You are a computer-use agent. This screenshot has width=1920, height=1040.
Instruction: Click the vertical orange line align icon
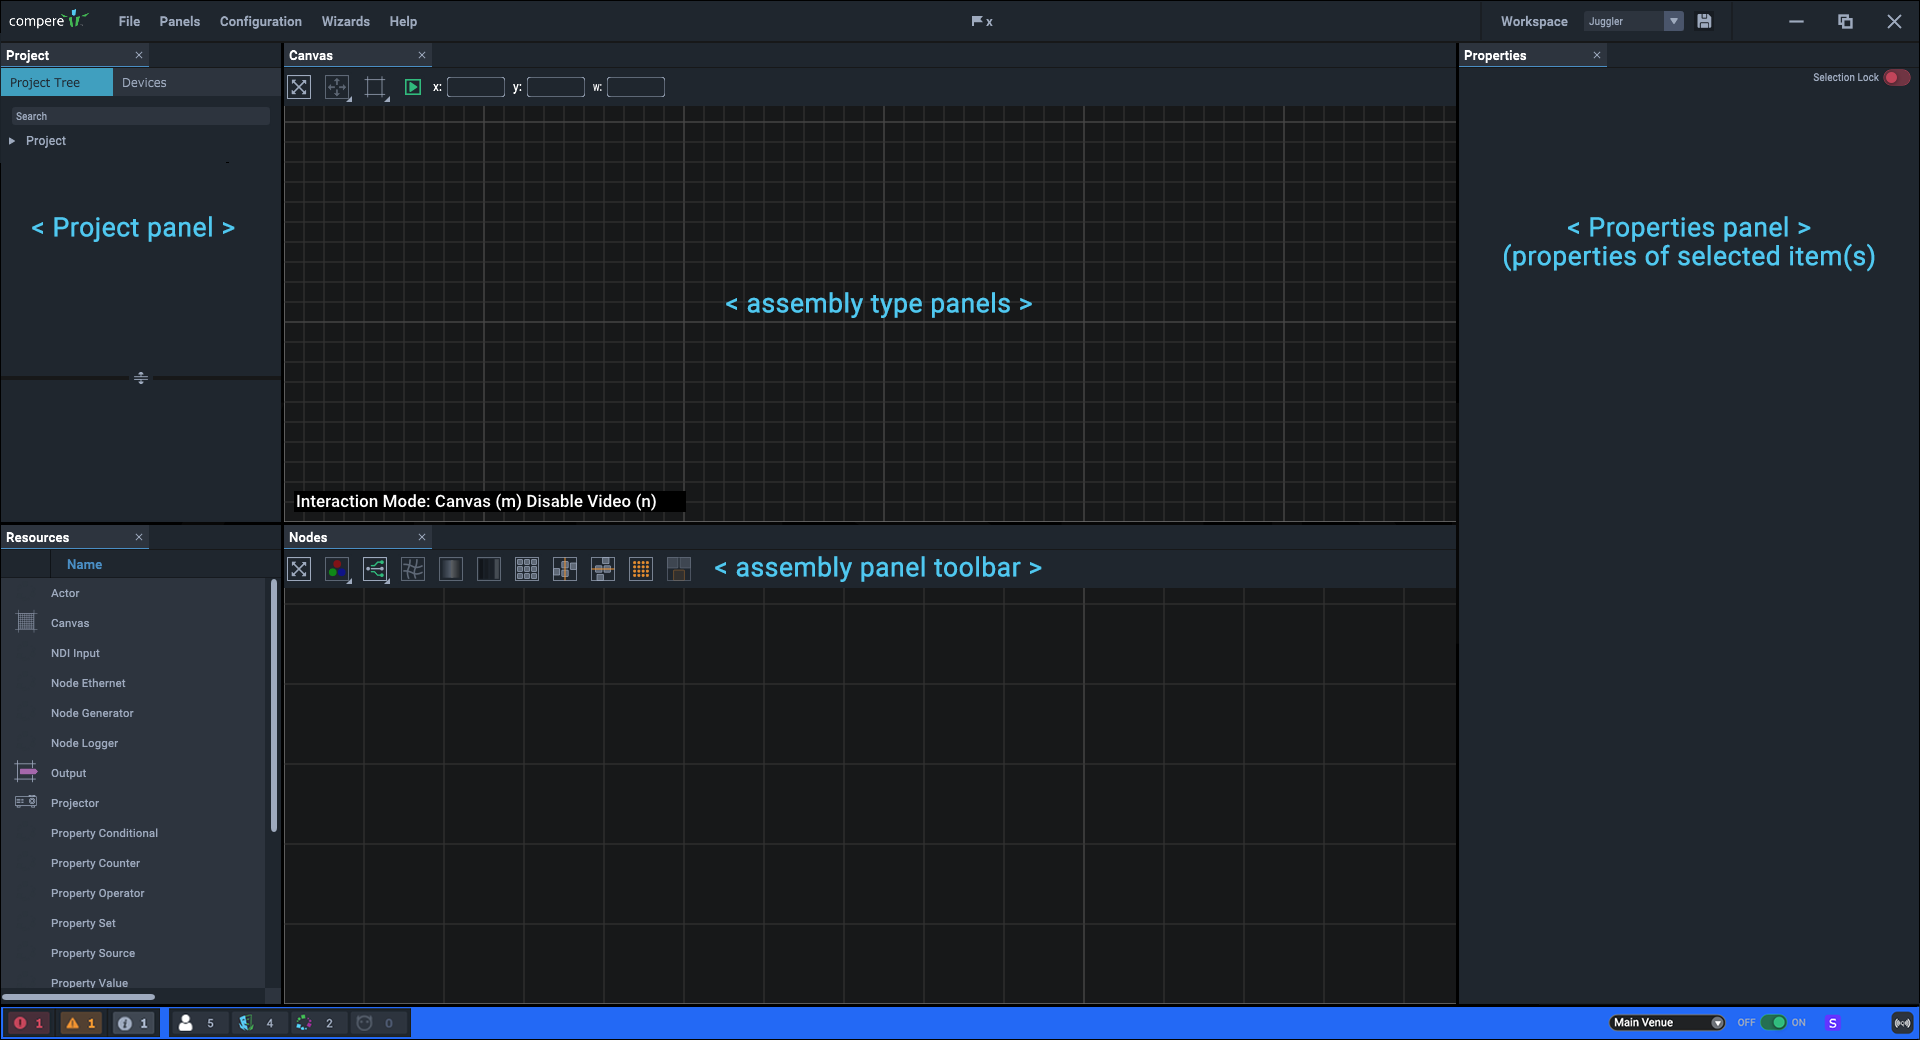pos(565,569)
